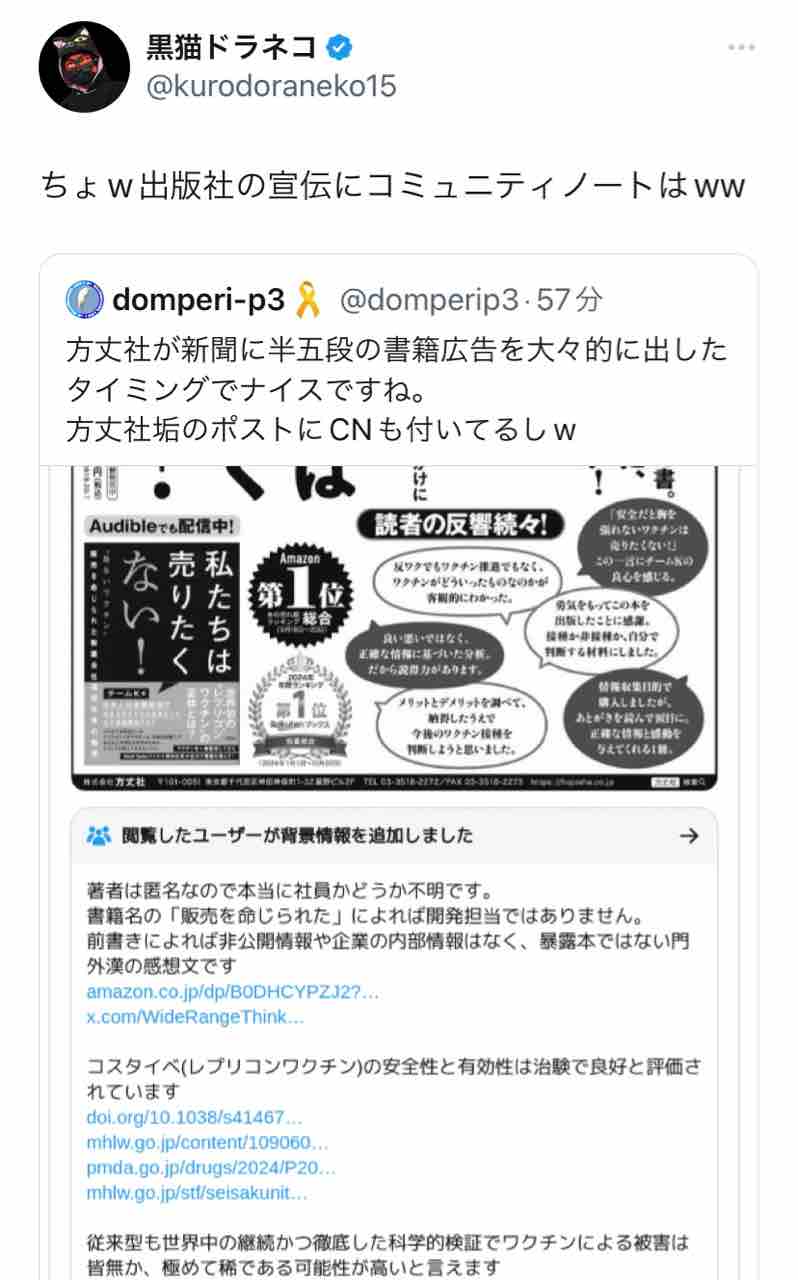Open the mhlw.go.jp/stf/seisakunit link
The width and height of the screenshot is (798, 1280).
point(197,1192)
